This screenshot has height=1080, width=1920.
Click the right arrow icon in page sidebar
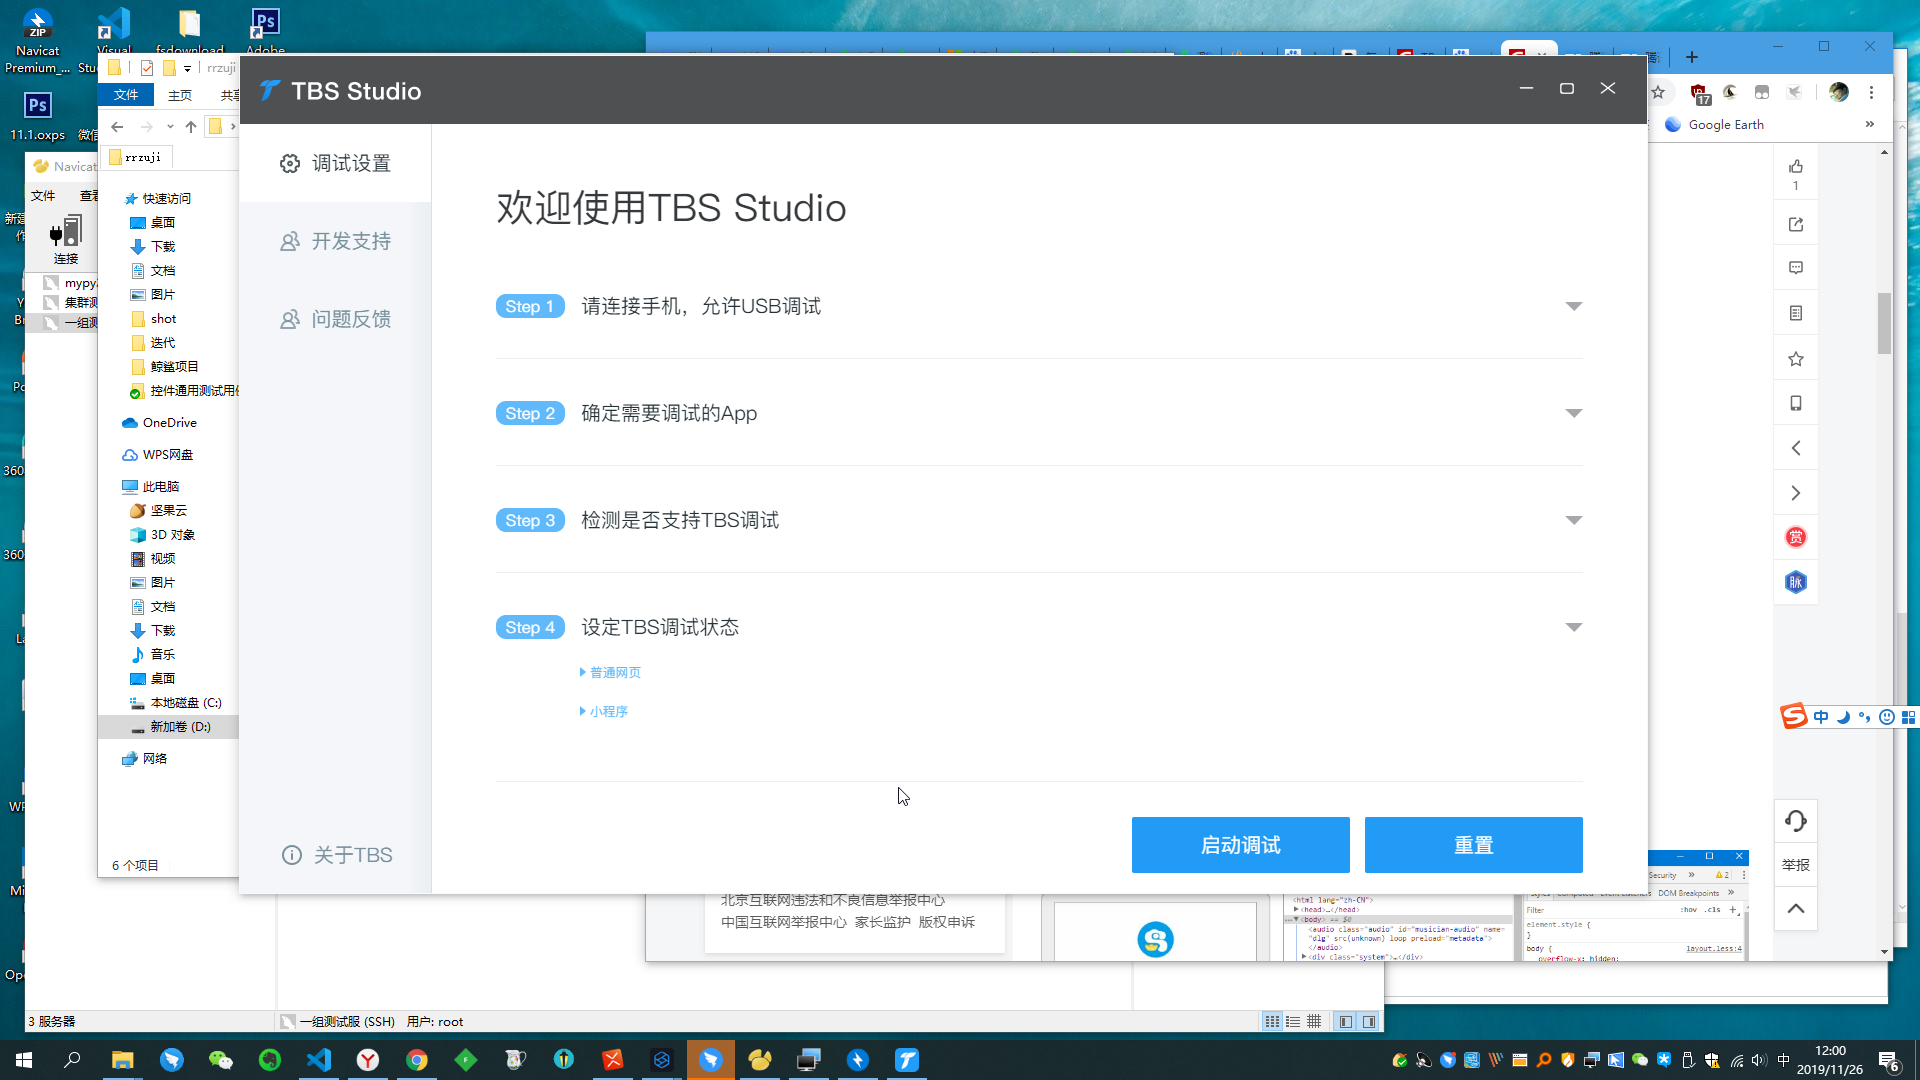point(1796,493)
